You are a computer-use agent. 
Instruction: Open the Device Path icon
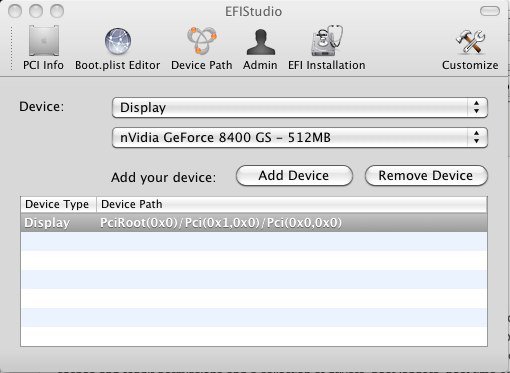[202, 41]
